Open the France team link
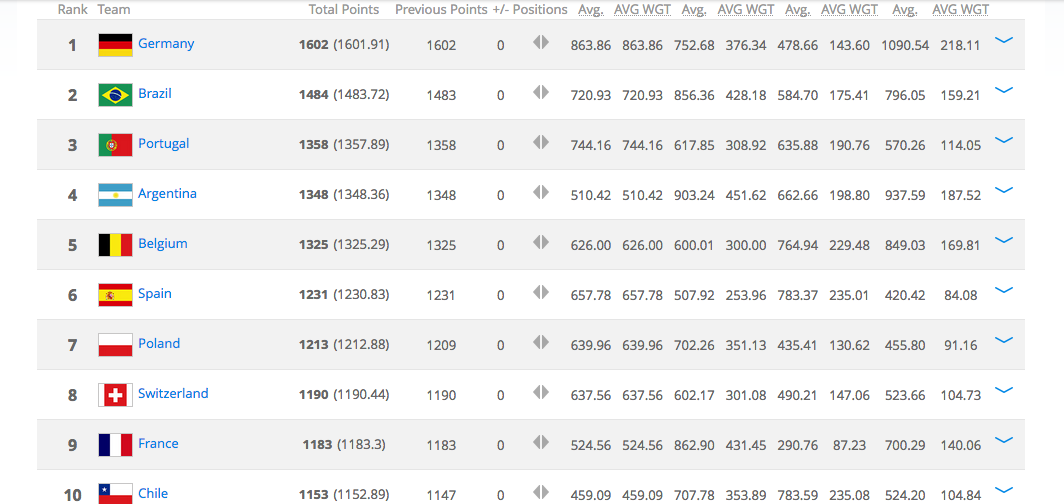Screen dimensions: 1064x504 158,444
